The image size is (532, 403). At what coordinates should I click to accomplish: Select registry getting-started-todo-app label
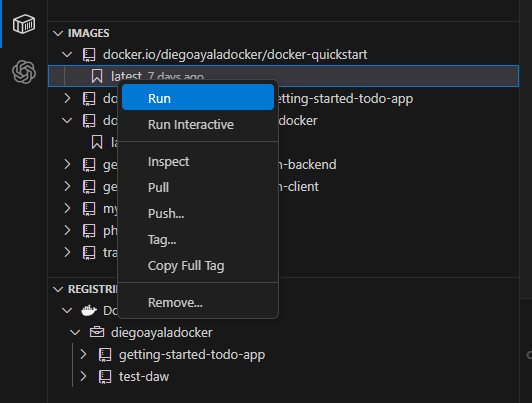click(x=192, y=355)
